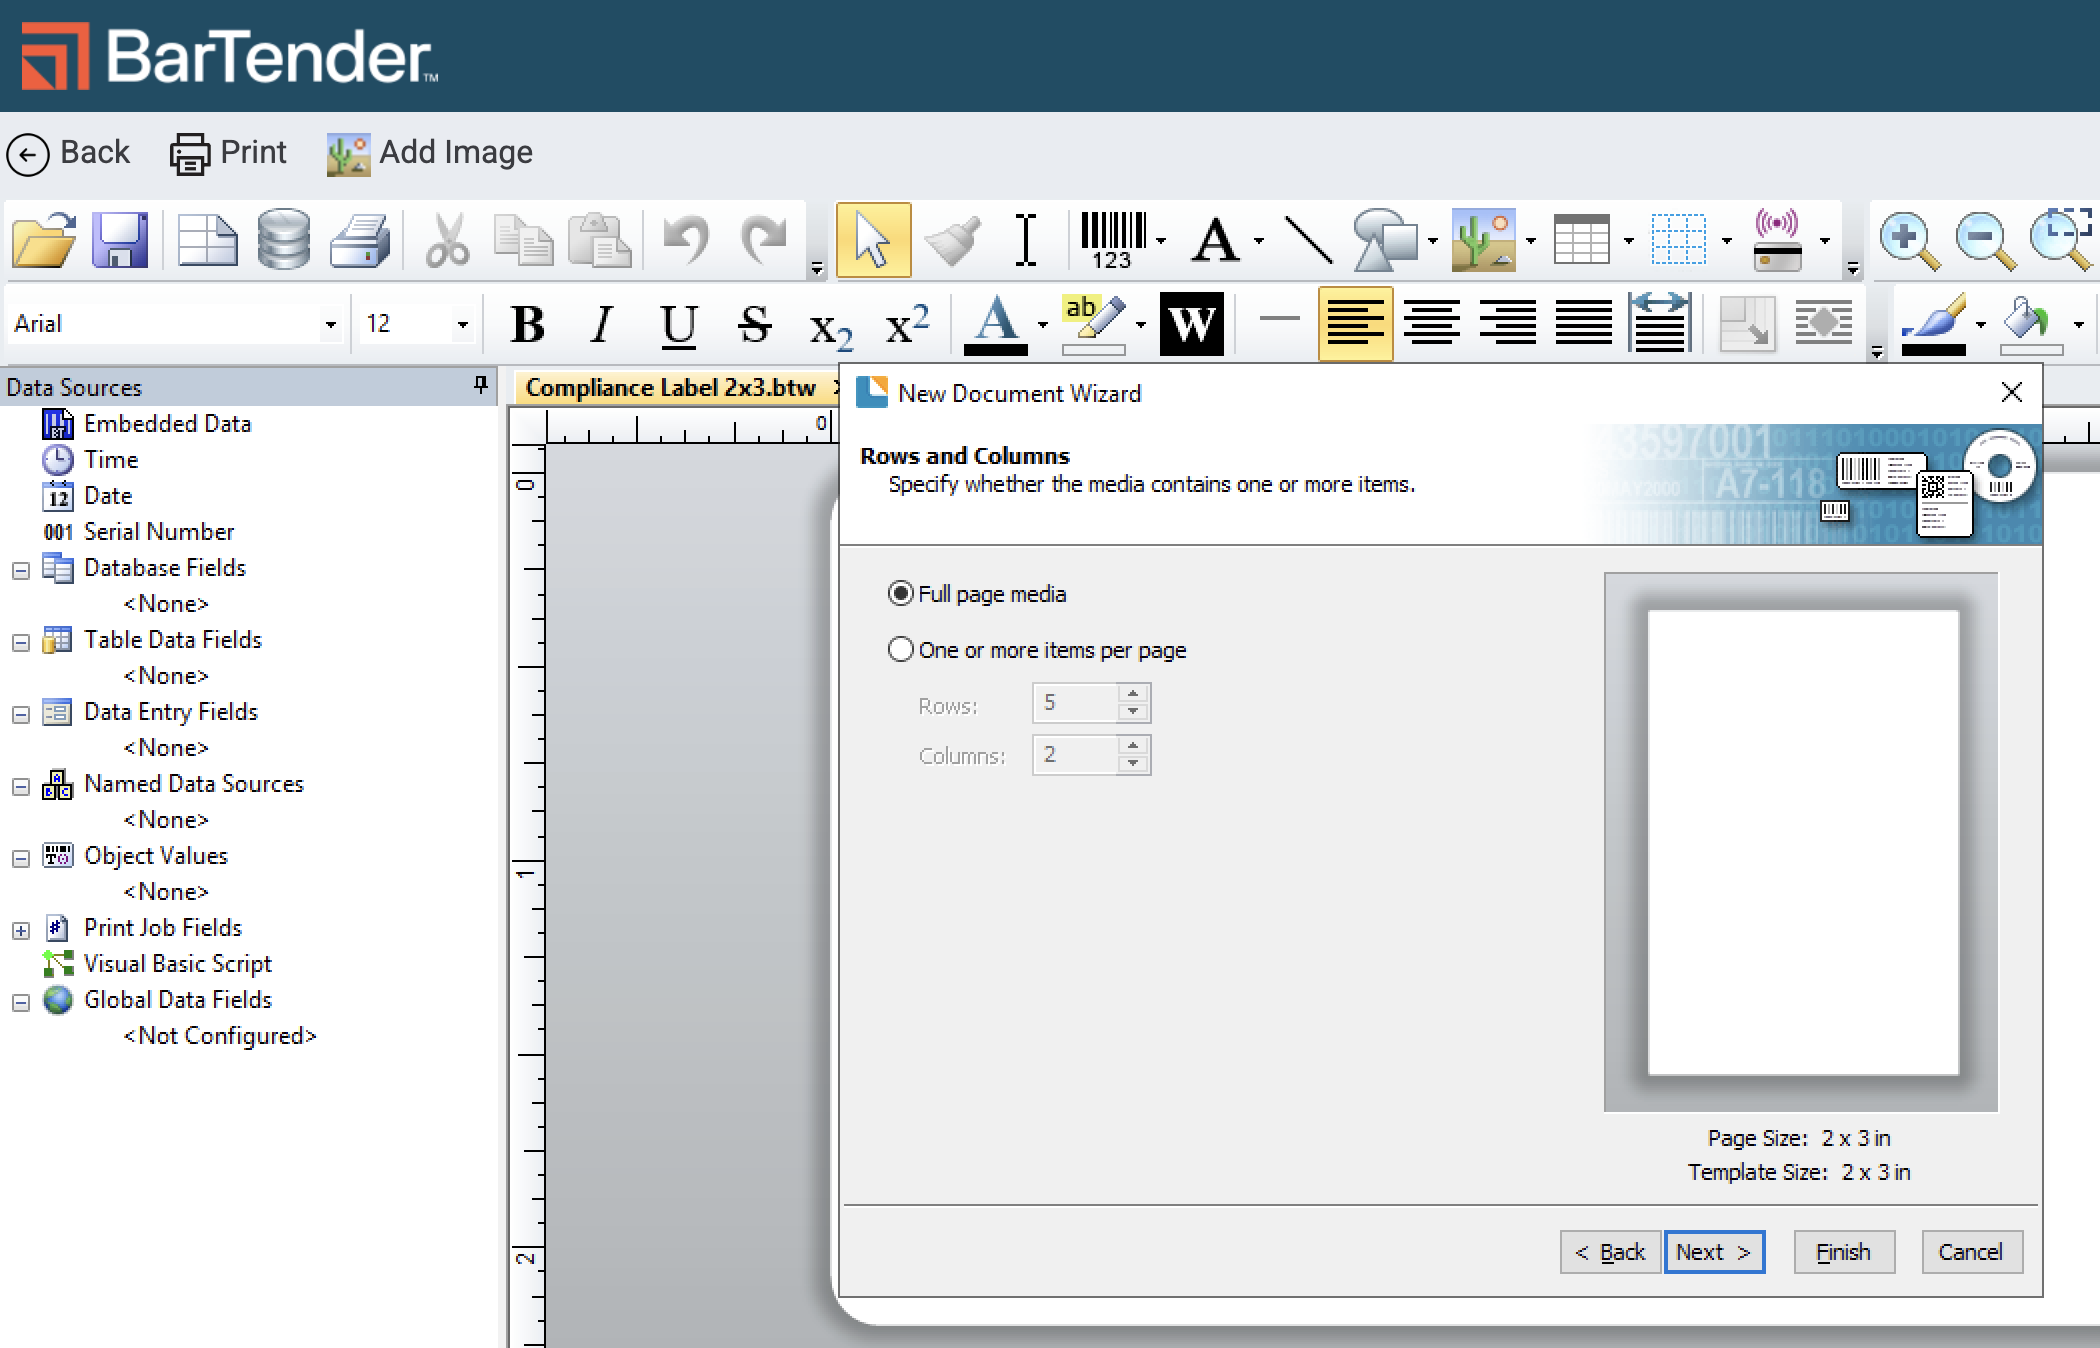Screen dimensions: 2100x1348
Task: Click the Zoom In magnifier icon
Action: click(1908, 240)
